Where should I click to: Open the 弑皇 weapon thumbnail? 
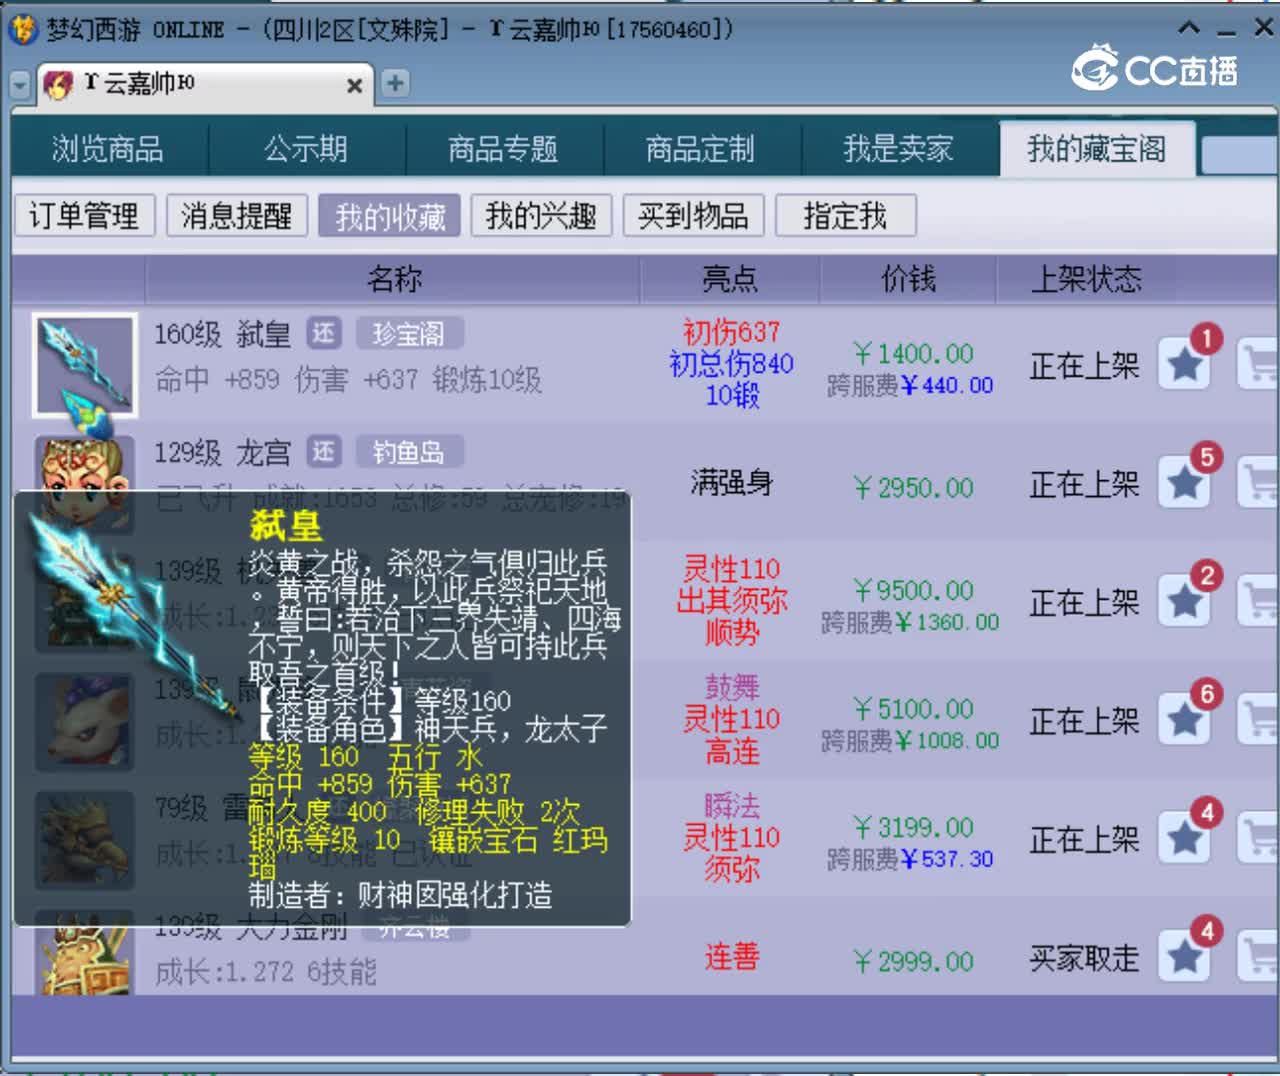[85, 365]
